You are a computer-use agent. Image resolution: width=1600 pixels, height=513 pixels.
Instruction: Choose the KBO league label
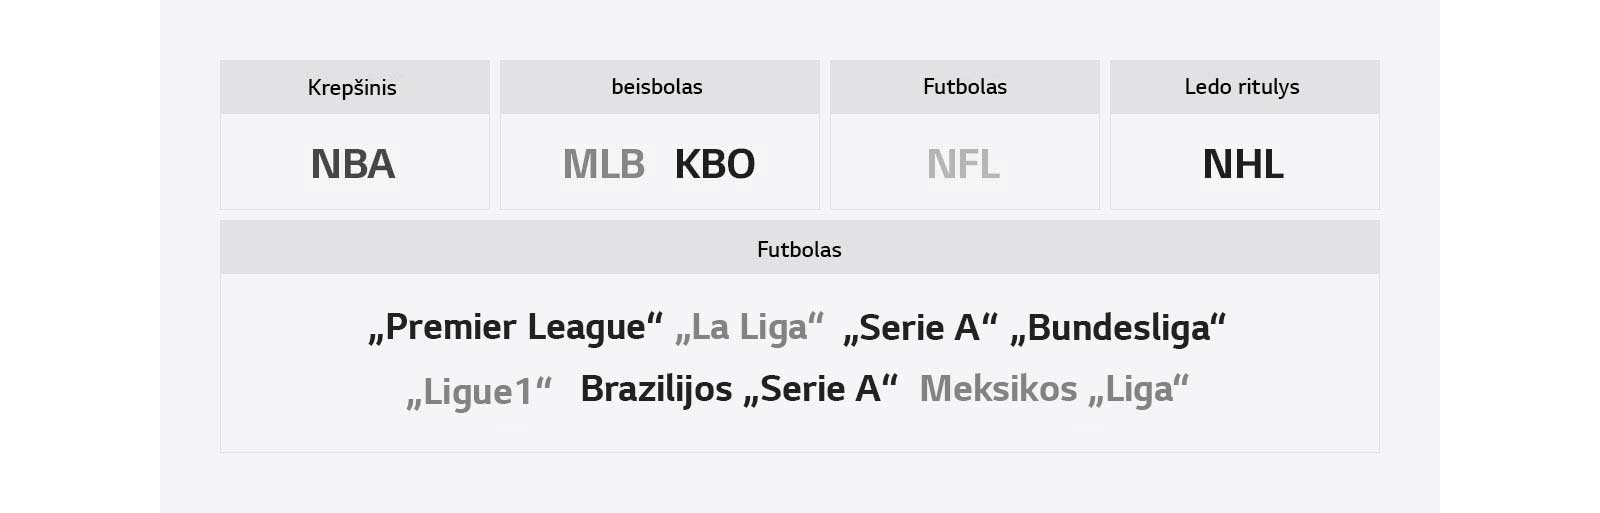[x=715, y=164]
